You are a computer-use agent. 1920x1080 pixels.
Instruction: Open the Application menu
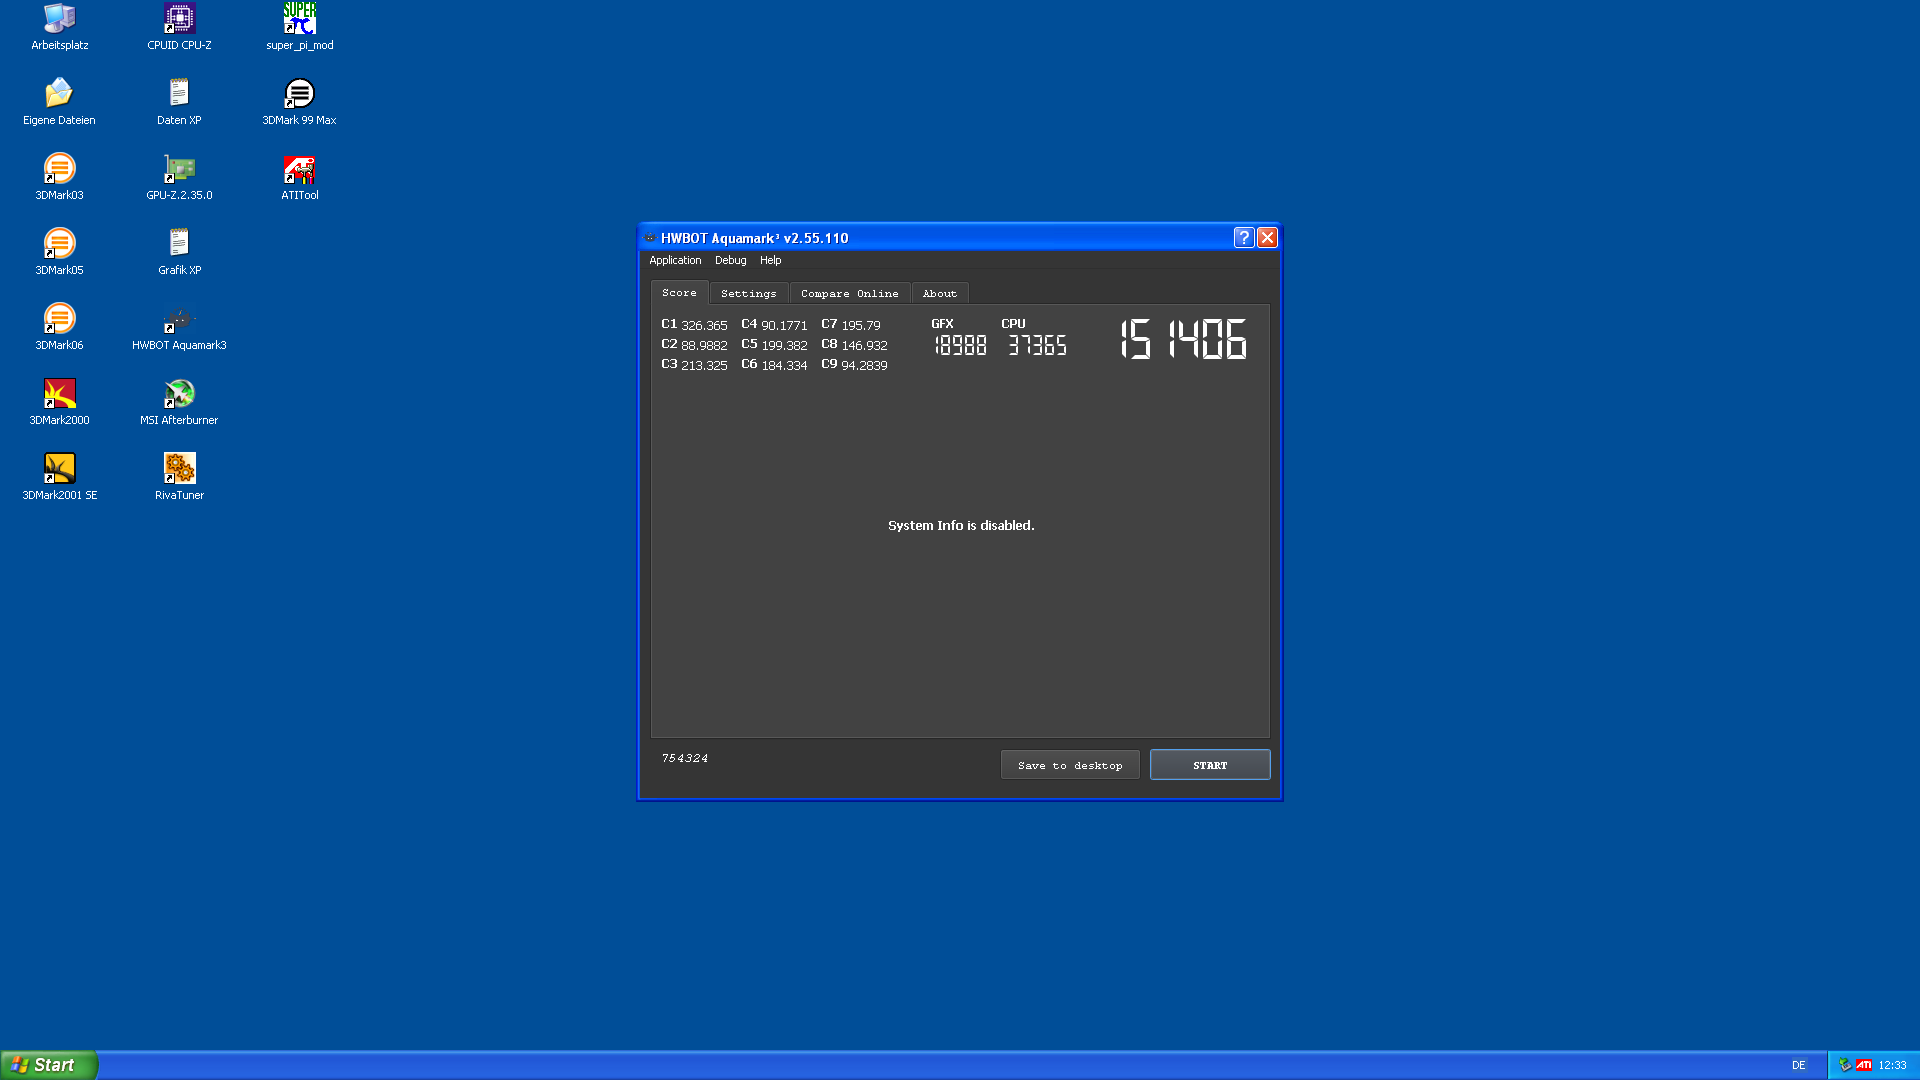[x=675, y=260]
